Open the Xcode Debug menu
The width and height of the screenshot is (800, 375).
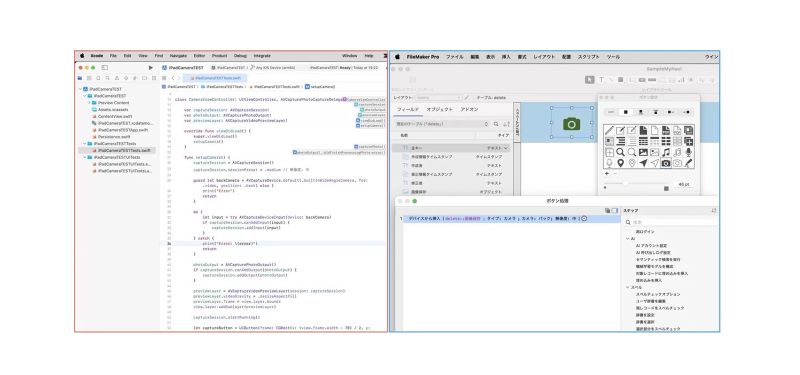pyautogui.click(x=240, y=56)
